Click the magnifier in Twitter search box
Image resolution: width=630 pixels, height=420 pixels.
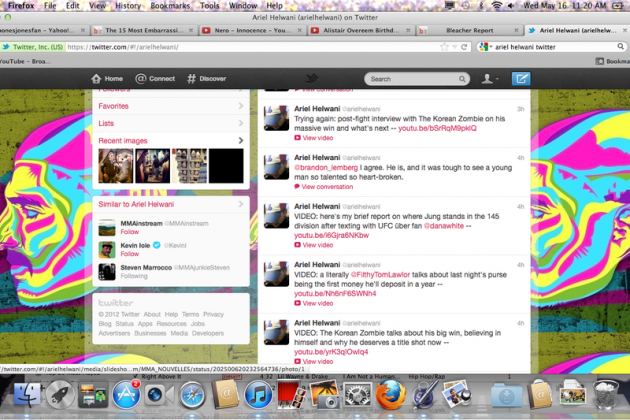[462, 79]
